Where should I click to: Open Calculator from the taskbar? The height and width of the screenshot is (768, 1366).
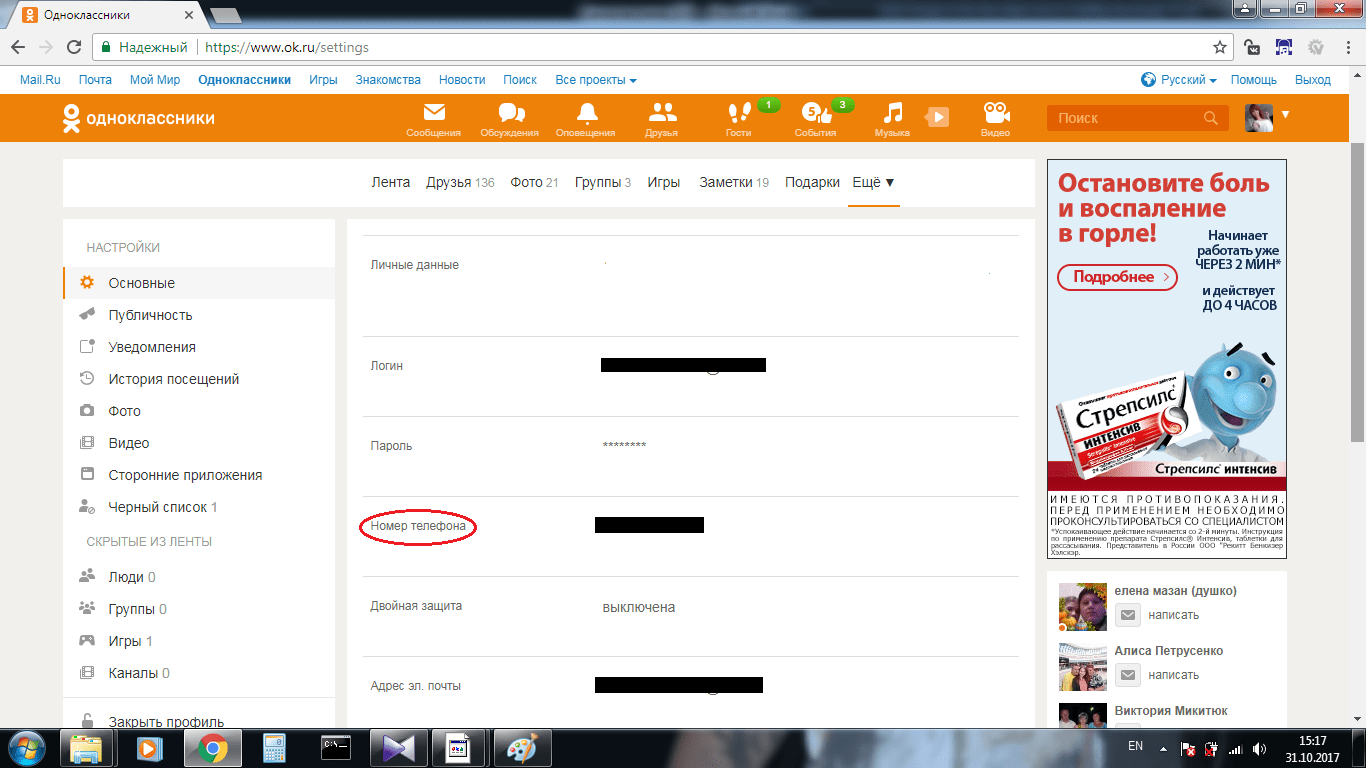(x=274, y=747)
